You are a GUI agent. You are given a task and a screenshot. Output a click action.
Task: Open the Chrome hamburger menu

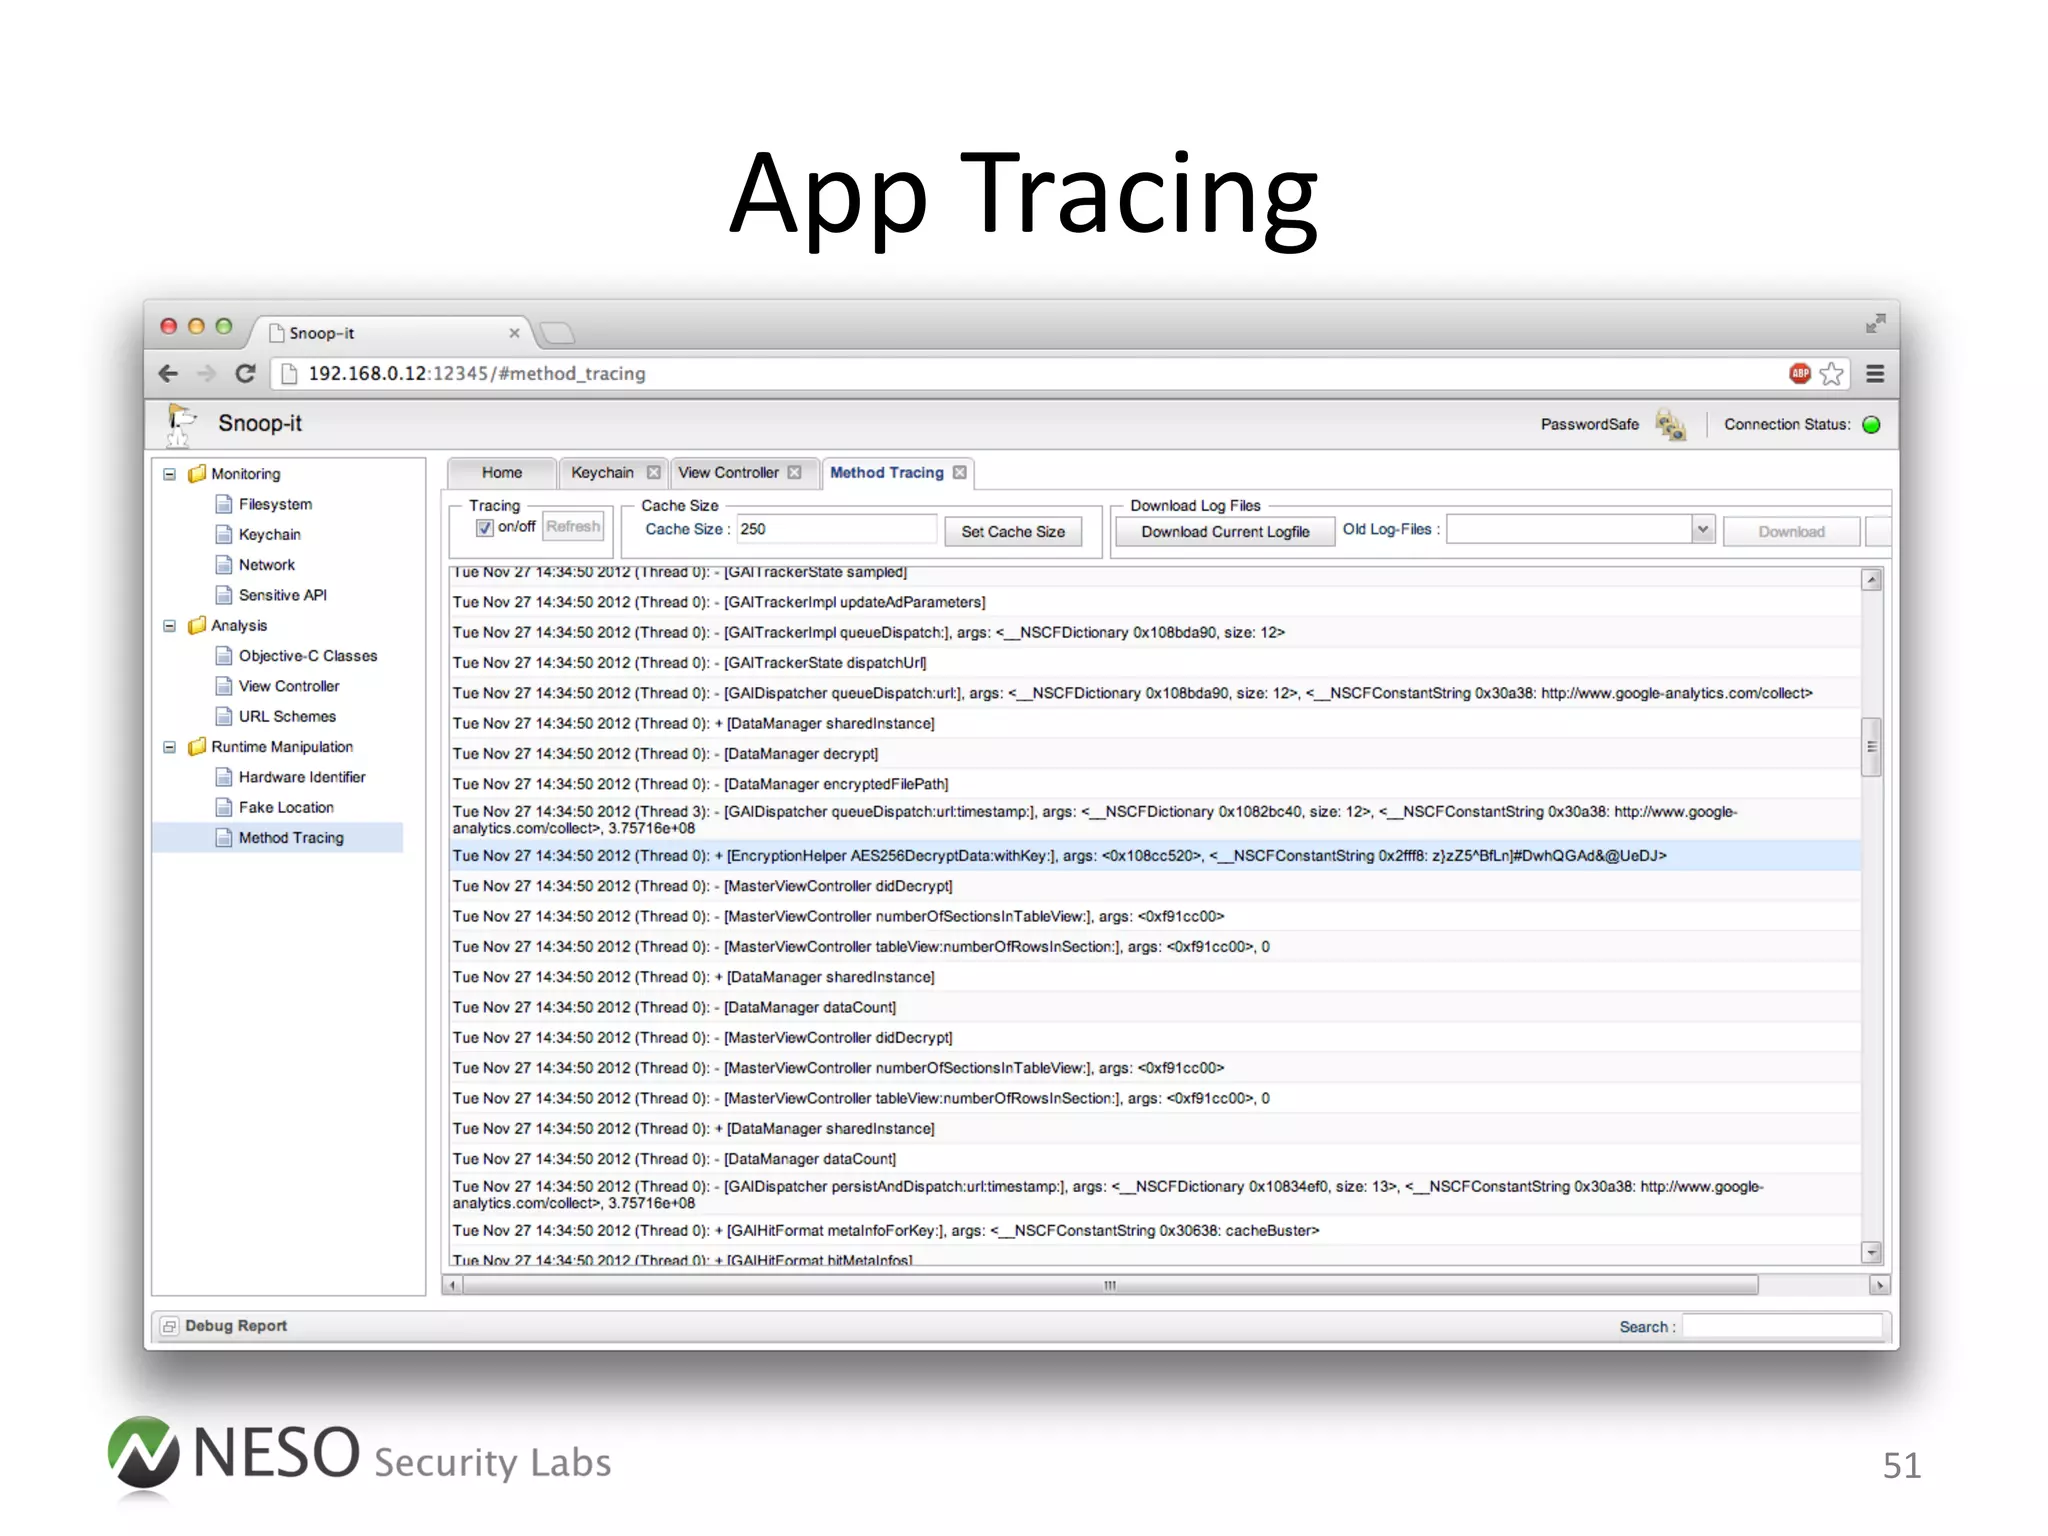pyautogui.click(x=1875, y=373)
